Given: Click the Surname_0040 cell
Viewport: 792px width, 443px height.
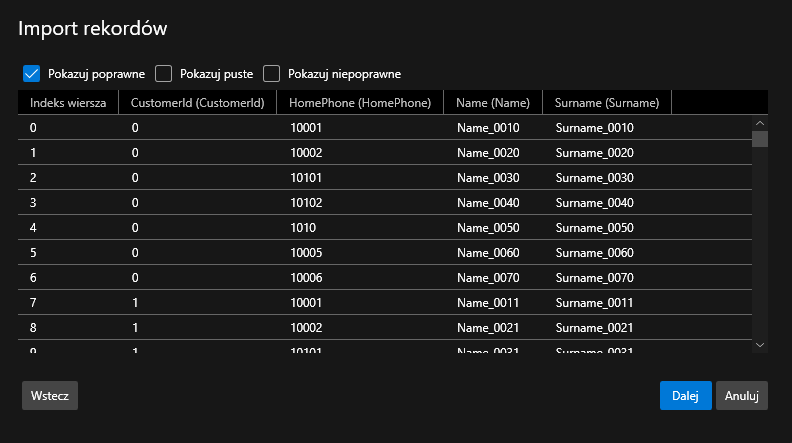Looking at the screenshot, I should pyautogui.click(x=594, y=202).
